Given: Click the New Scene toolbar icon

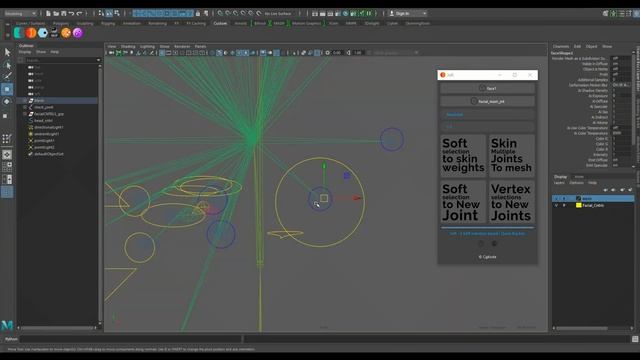Looking at the screenshot, I should pyautogui.click(x=48, y=13).
